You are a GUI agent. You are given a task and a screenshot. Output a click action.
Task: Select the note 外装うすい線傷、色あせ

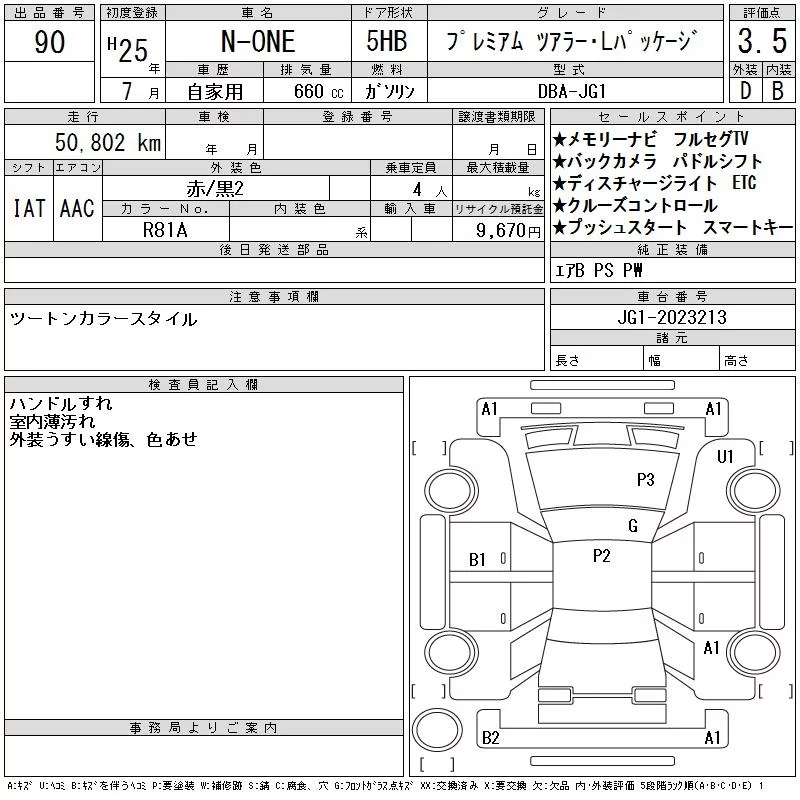coord(103,439)
